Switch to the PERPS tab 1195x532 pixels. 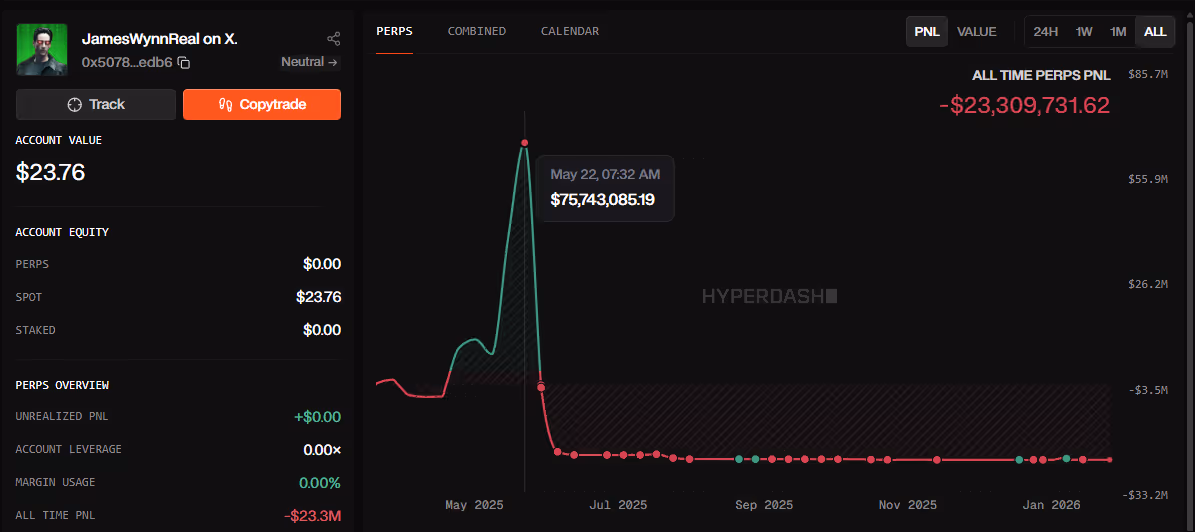click(394, 31)
